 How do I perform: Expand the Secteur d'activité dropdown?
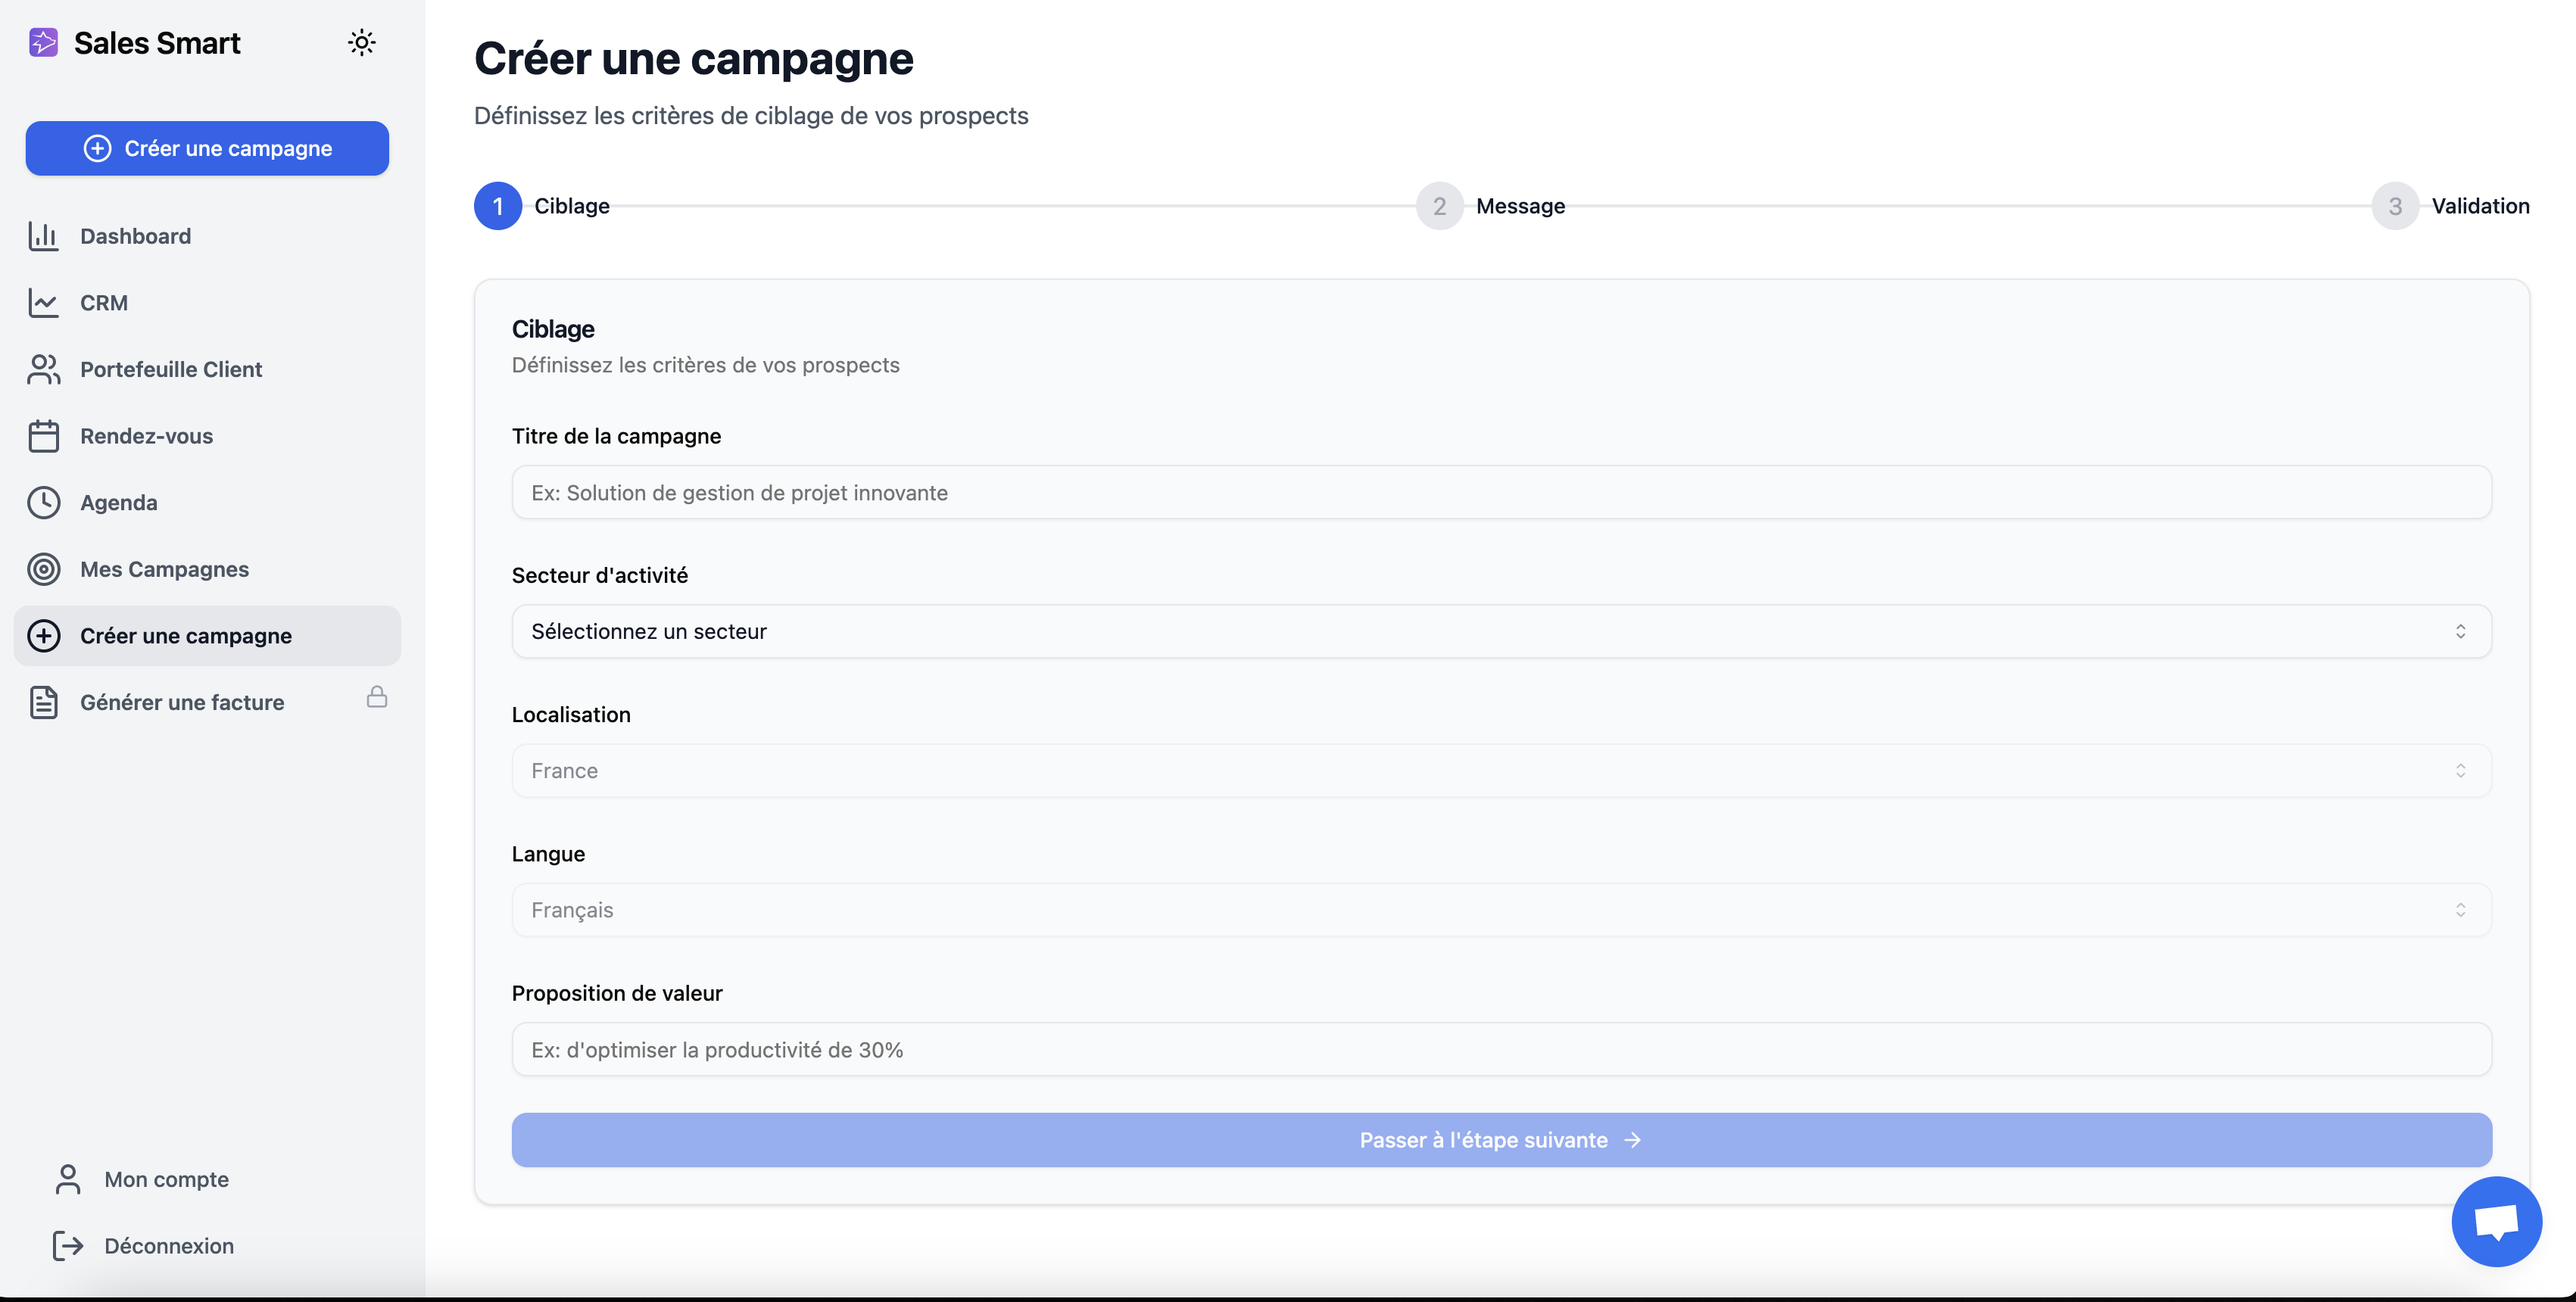[x=1500, y=631]
